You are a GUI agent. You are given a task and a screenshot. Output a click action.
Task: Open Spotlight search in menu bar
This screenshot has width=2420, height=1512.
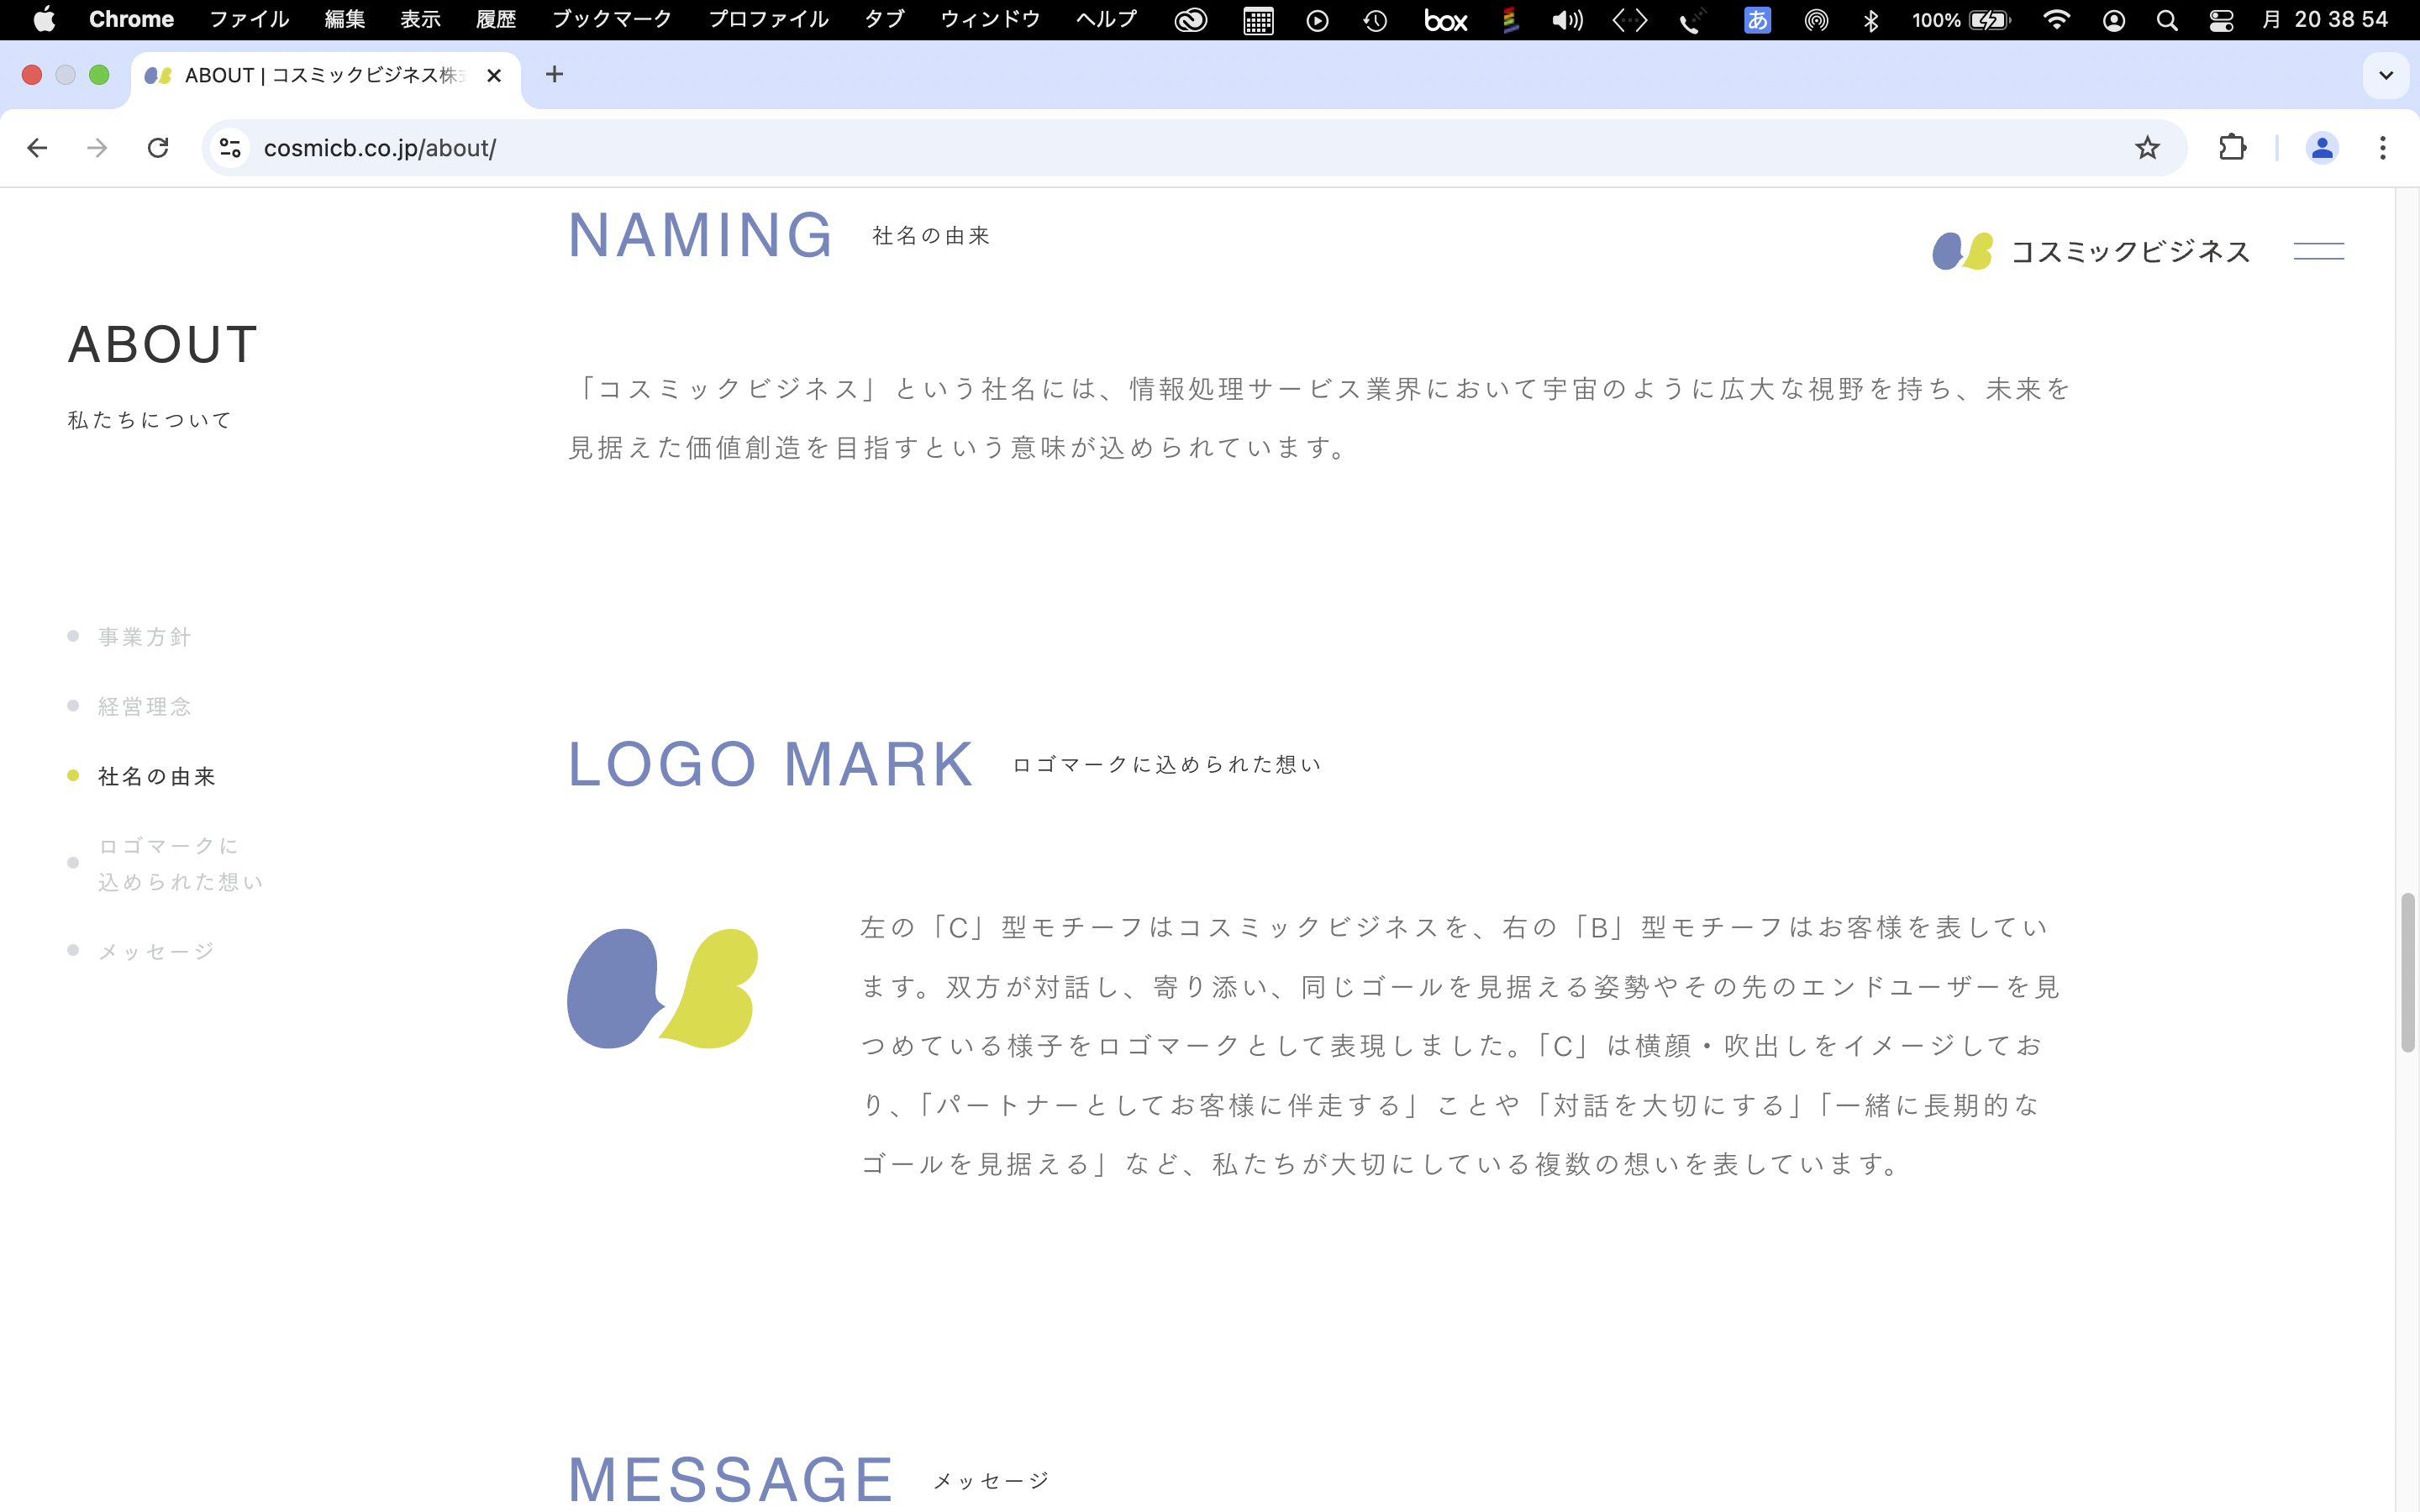[2167, 20]
